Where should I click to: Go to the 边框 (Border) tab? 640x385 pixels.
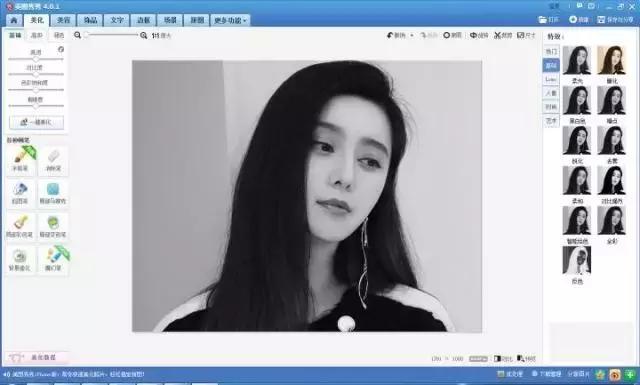click(143, 20)
